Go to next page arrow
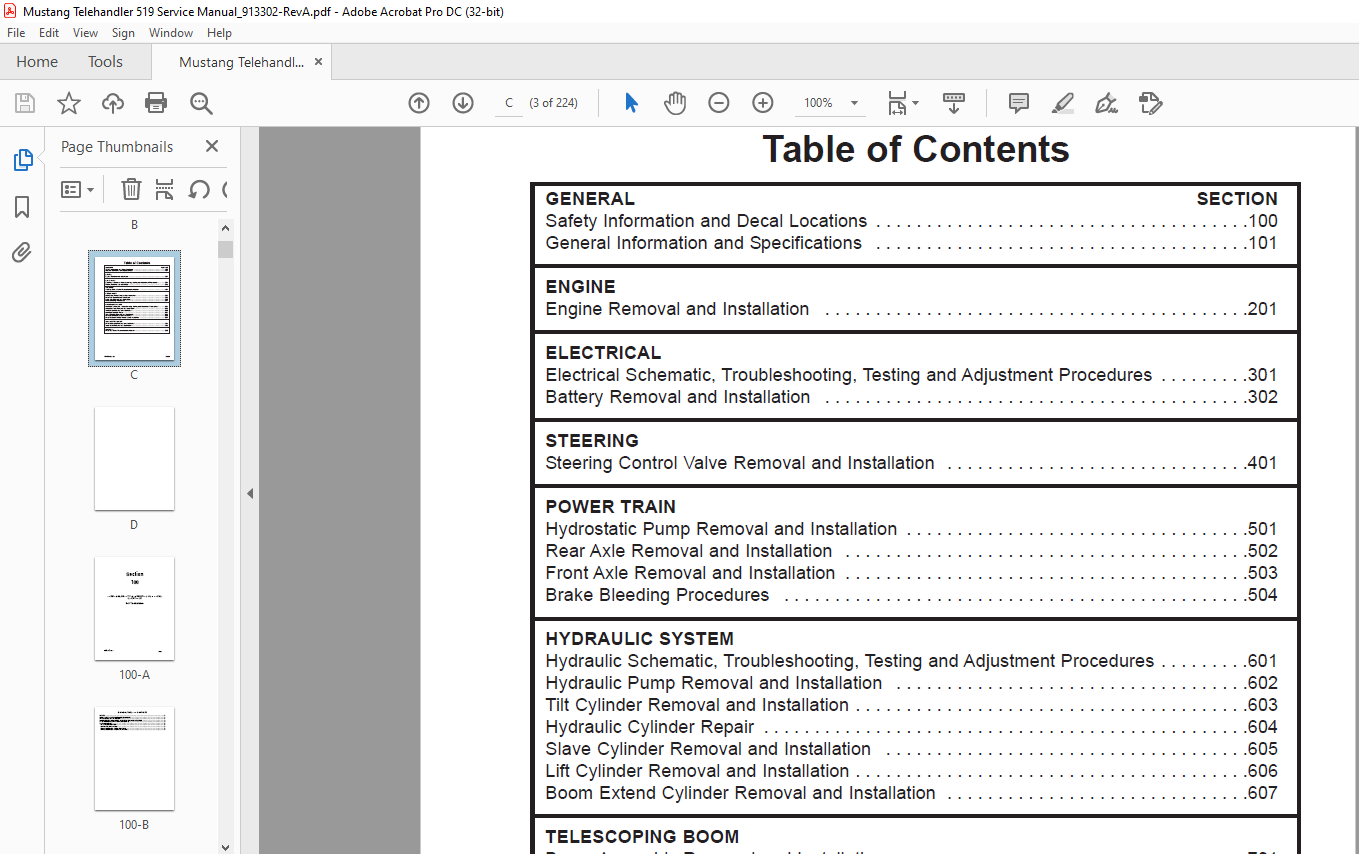 click(x=463, y=103)
